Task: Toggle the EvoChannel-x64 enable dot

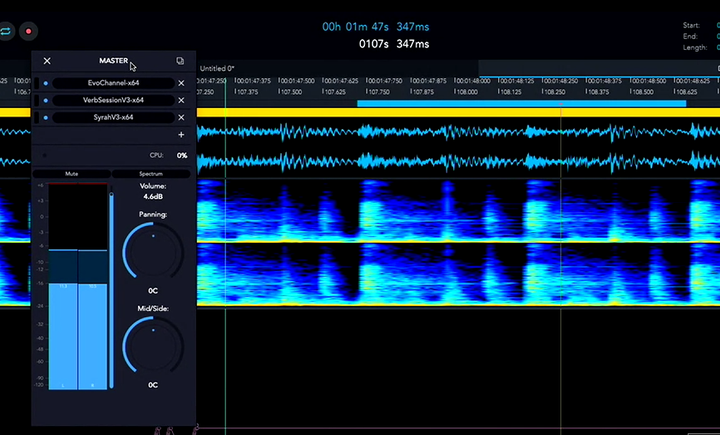Action: pos(45,83)
